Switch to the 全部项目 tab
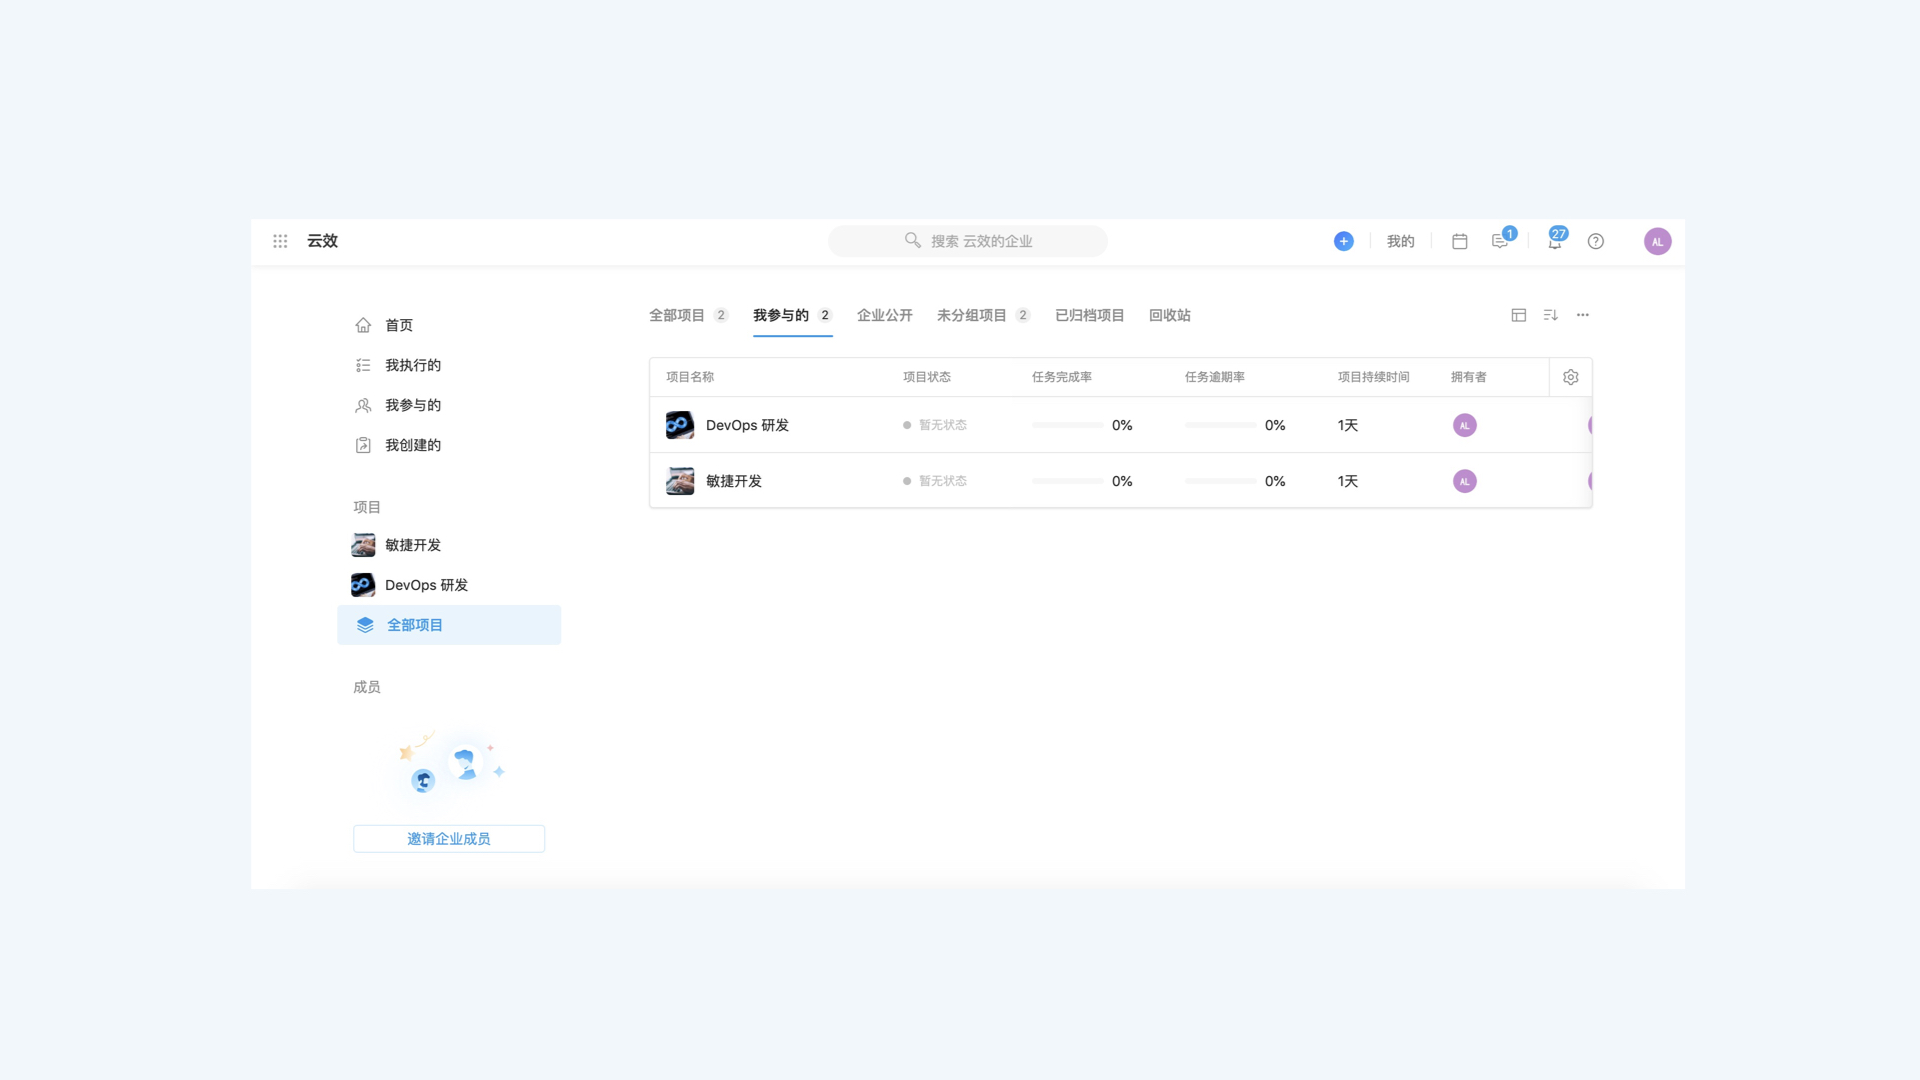The width and height of the screenshot is (1920, 1080). [x=688, y=315]
